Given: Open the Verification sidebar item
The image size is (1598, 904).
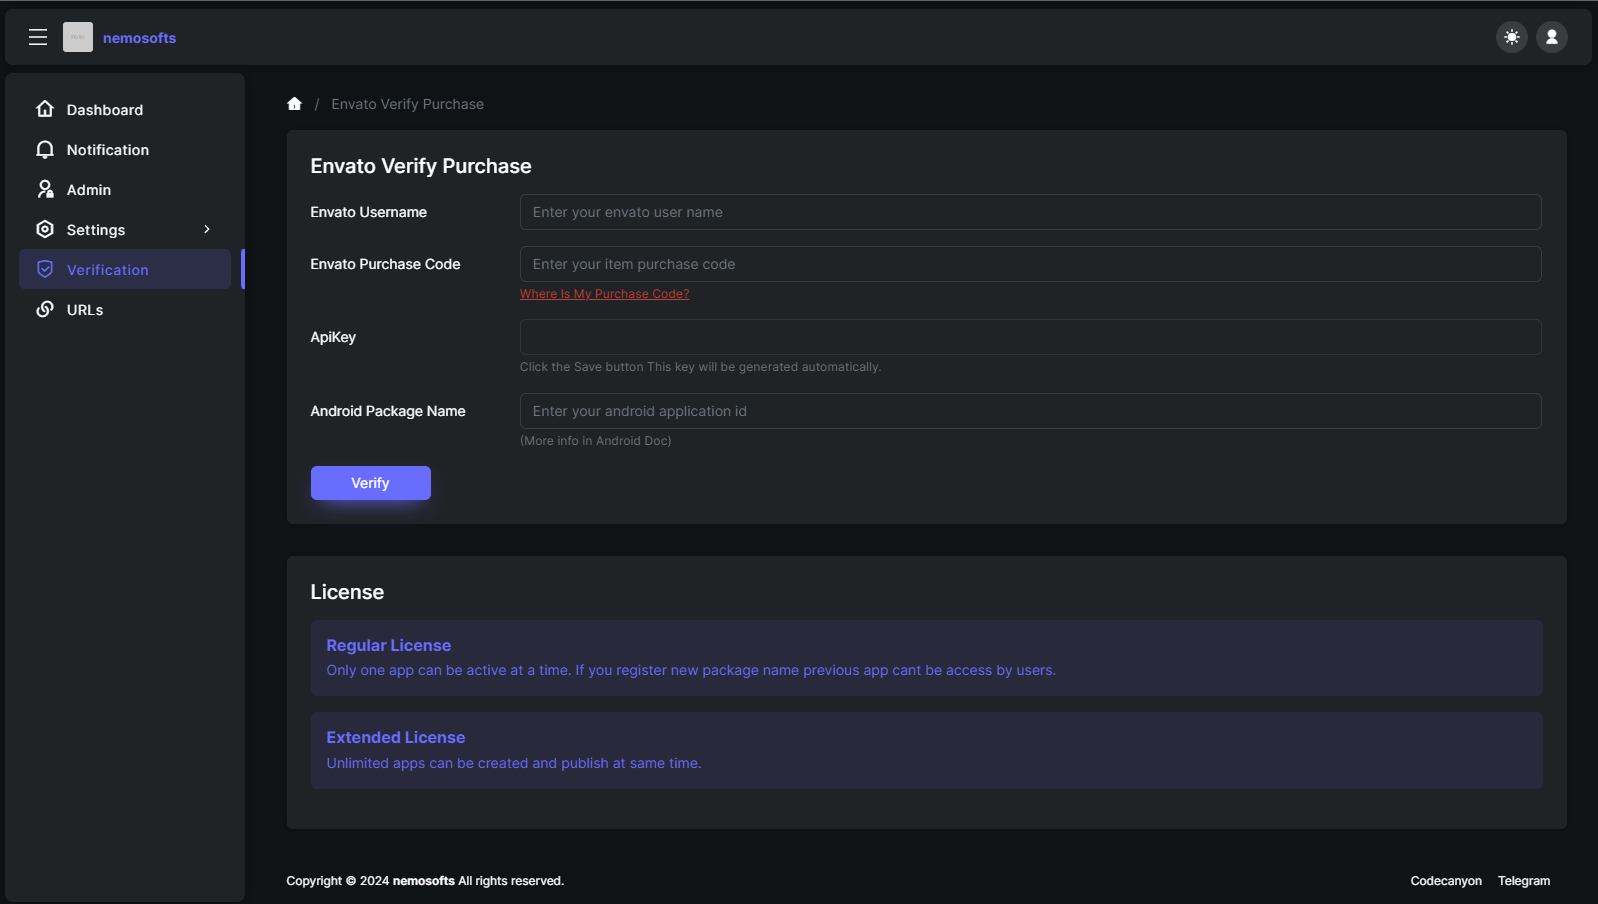Looking at the screenshot, I should [x=107, y=270].
